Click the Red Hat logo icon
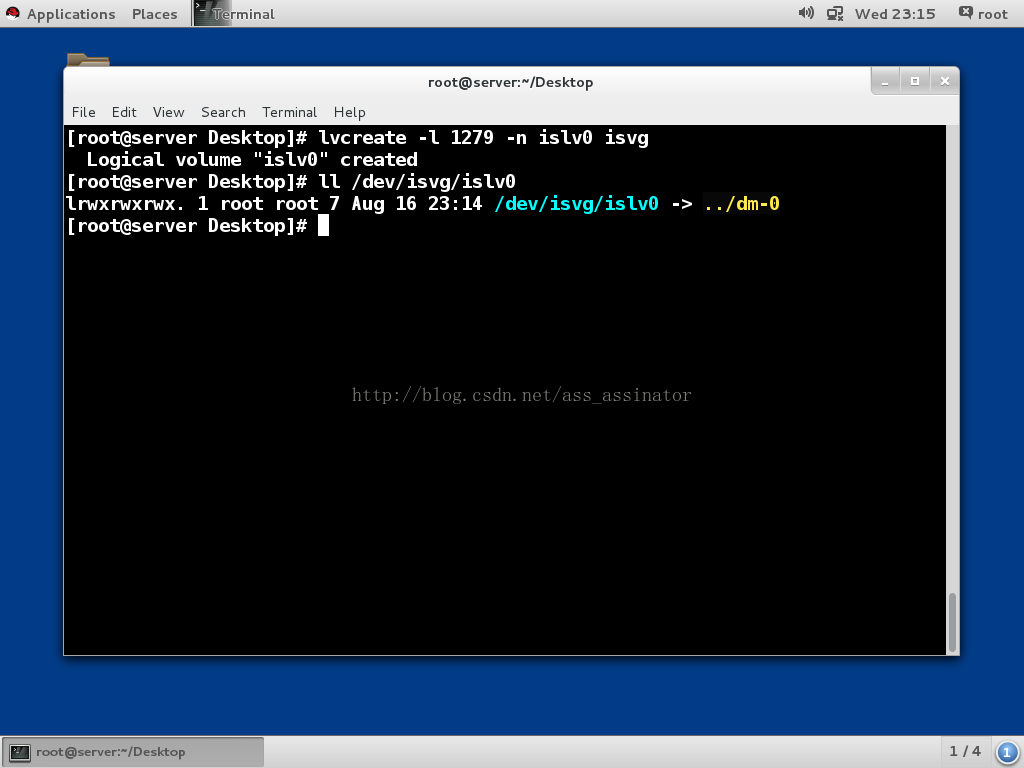This screenshot has width=1024, height=768. (12, 13)
